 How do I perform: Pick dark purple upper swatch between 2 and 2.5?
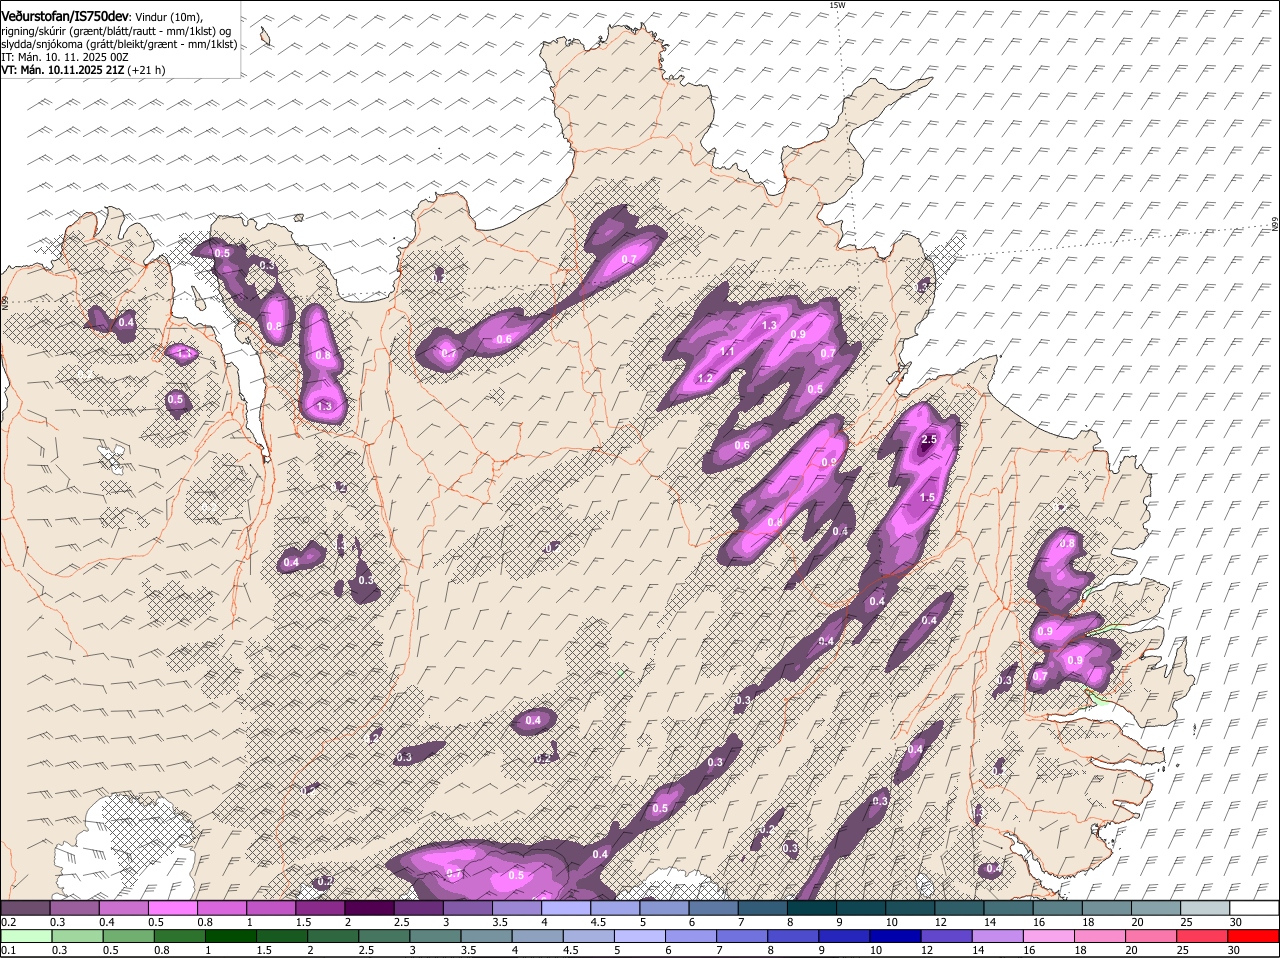click(370, 908)
